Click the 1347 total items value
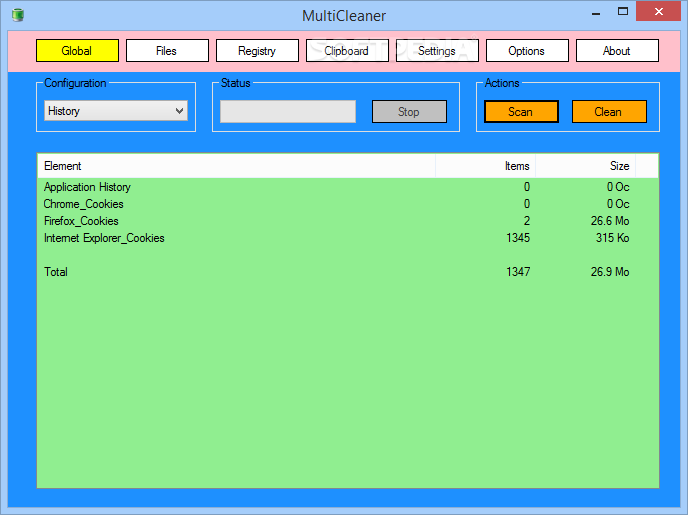688x515 pixels. (x=518, y=272)
